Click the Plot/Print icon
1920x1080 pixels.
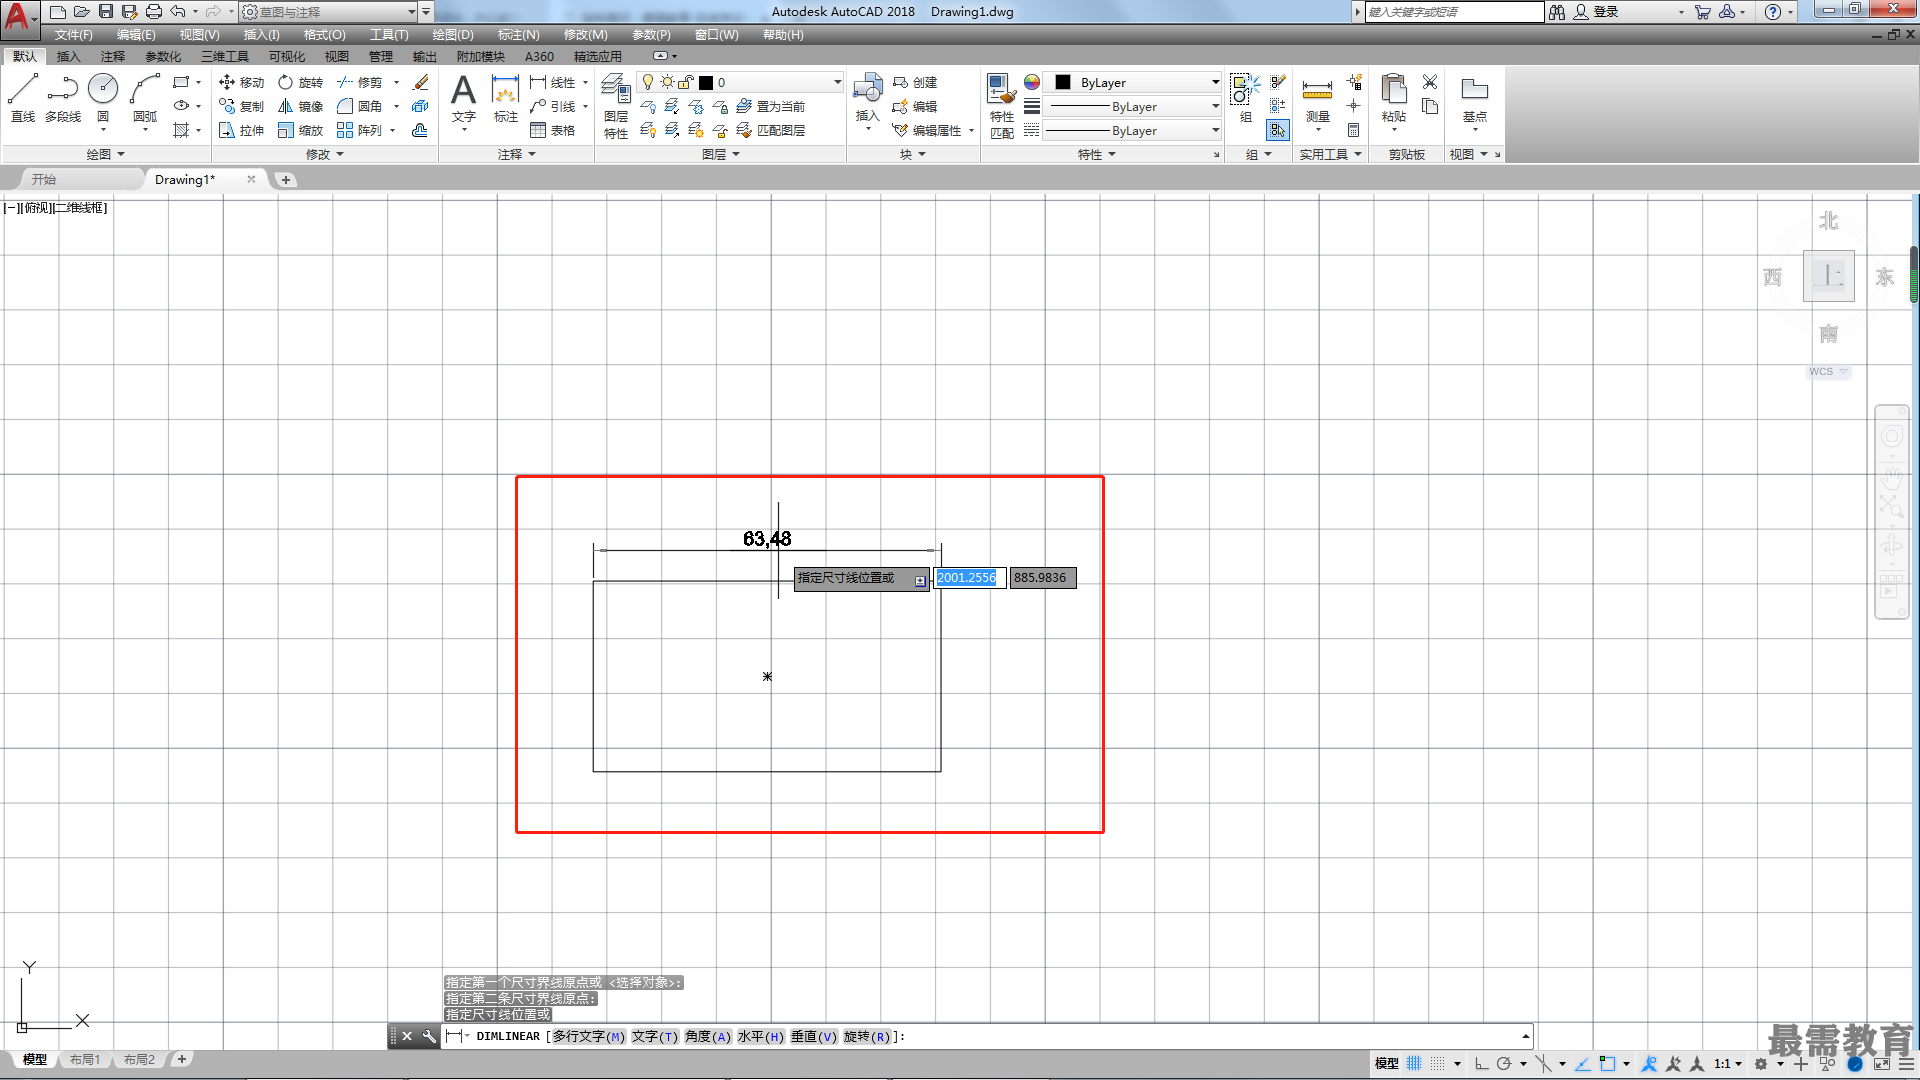pos(153,11)
